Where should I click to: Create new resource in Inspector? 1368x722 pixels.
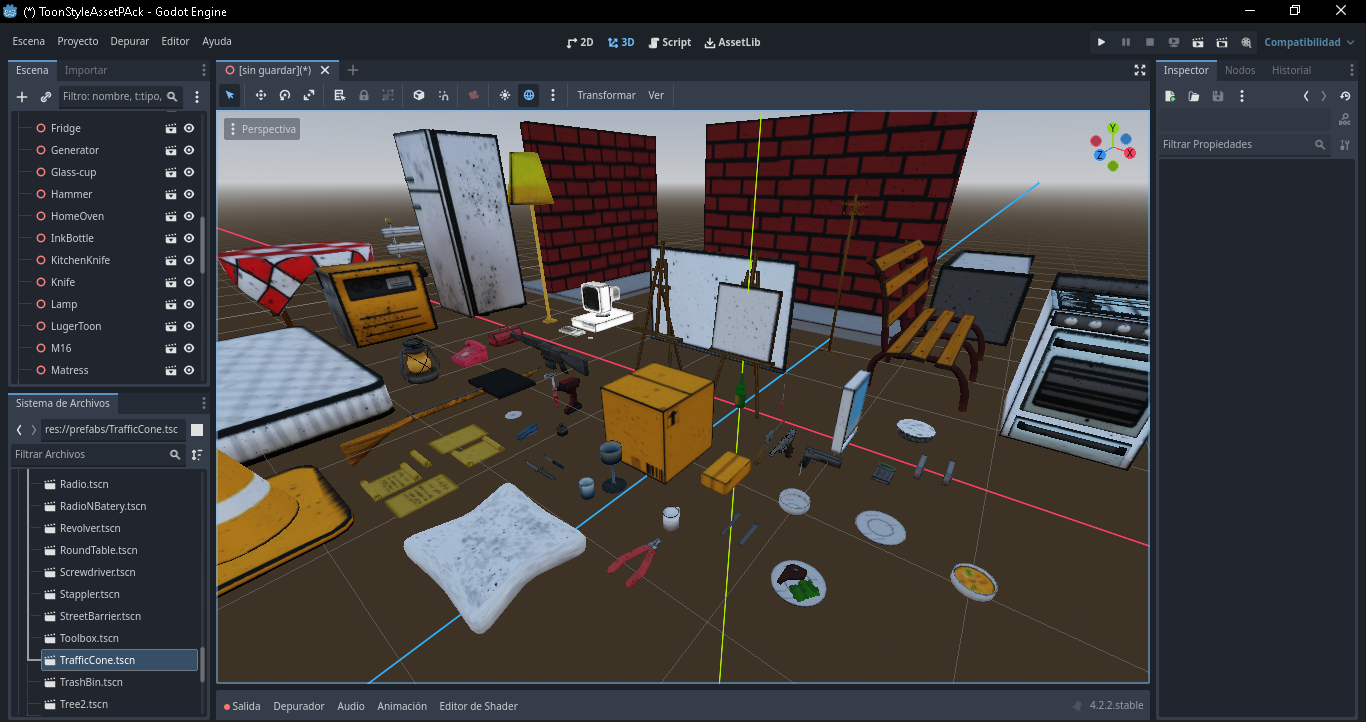pyautogui.click(x=1170, y=96)
